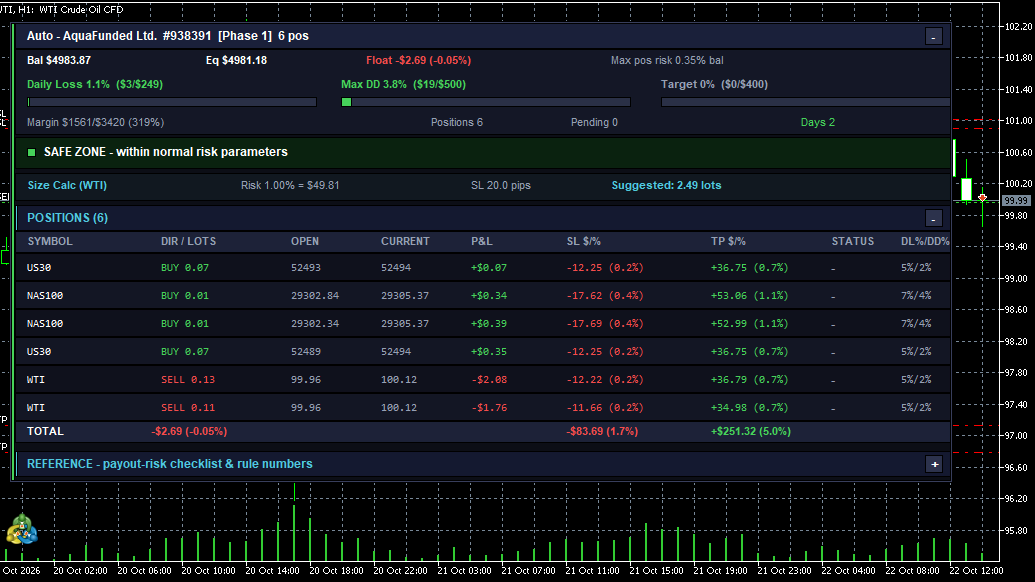Screen dimensions: 1035x582
Task: Click the SL $/% column header
Action: 584,242
